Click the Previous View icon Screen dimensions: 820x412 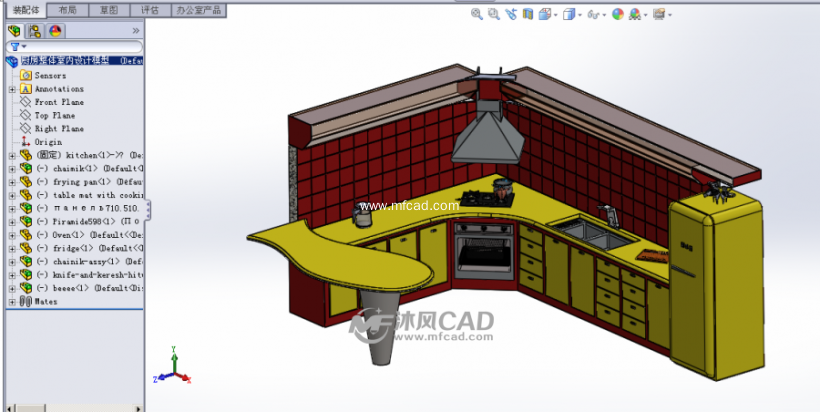click(x=510, y=14)
